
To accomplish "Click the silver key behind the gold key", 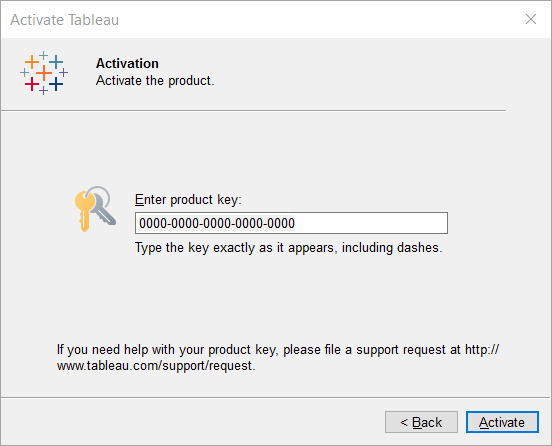I will (102, 206).
